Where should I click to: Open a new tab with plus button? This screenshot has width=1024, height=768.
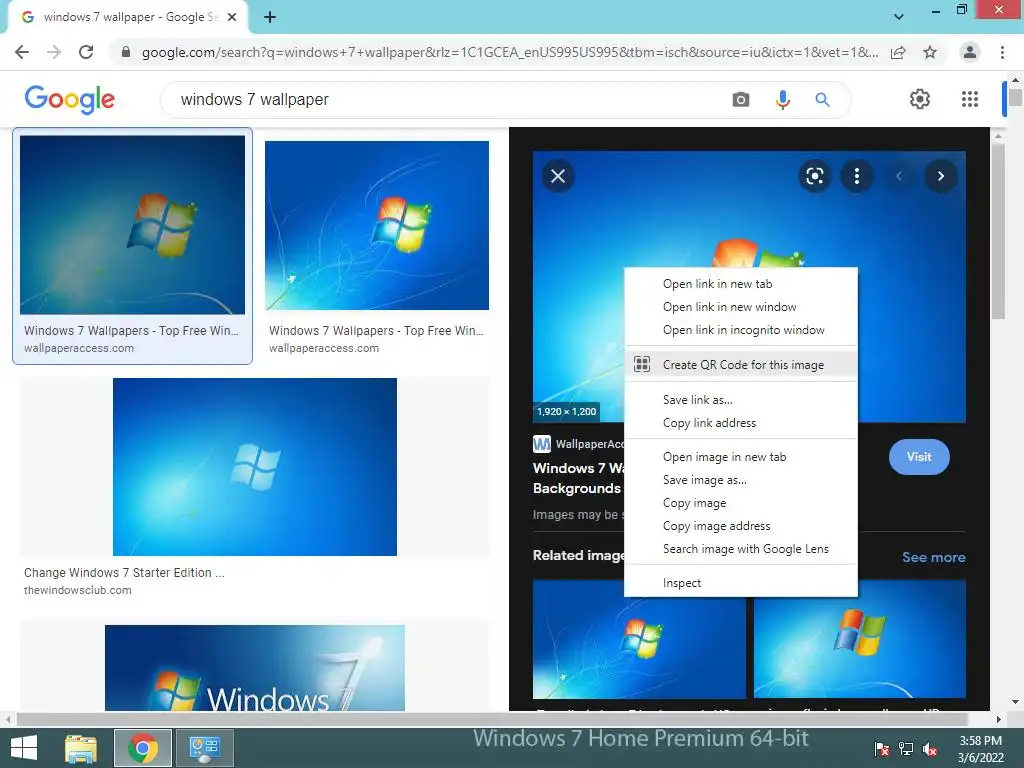pyautogui.click(x=270, y=17)
